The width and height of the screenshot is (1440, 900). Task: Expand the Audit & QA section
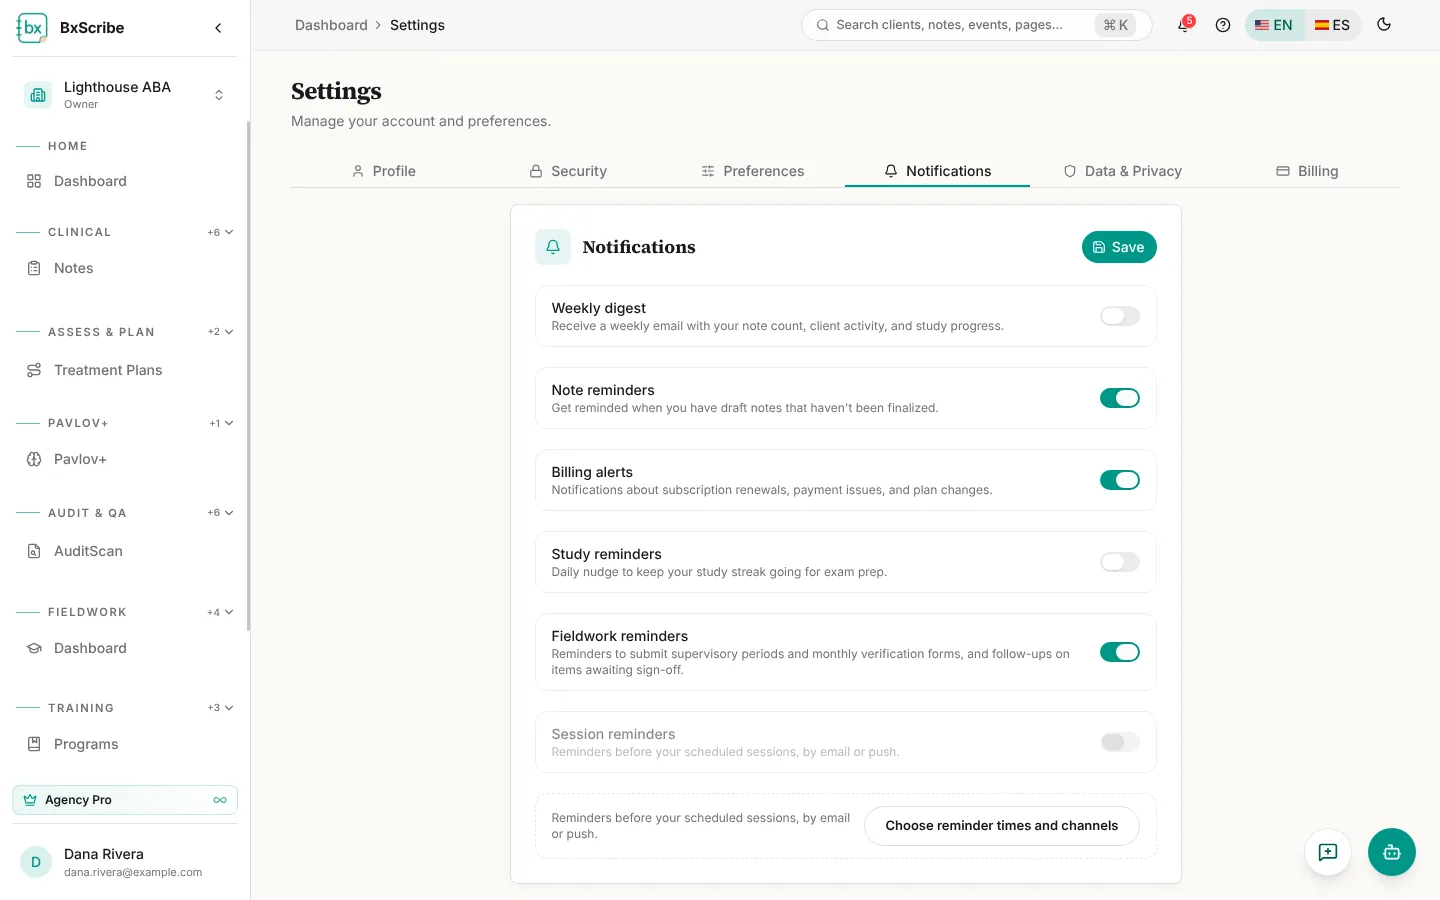click(x=221, y=513)
